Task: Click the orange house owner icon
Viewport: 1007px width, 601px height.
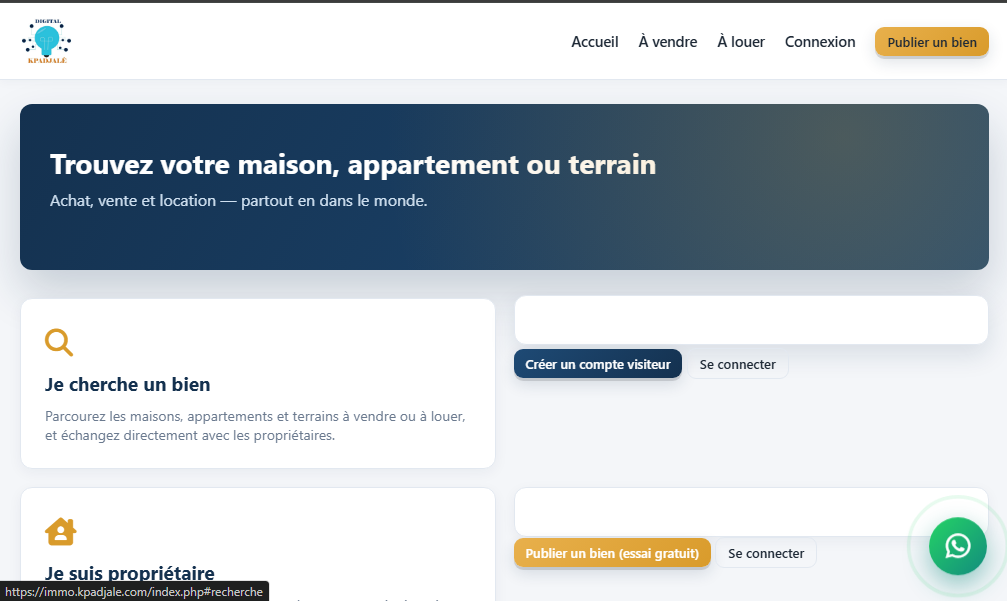Action: pyautogui.click(x=60, y=532)
